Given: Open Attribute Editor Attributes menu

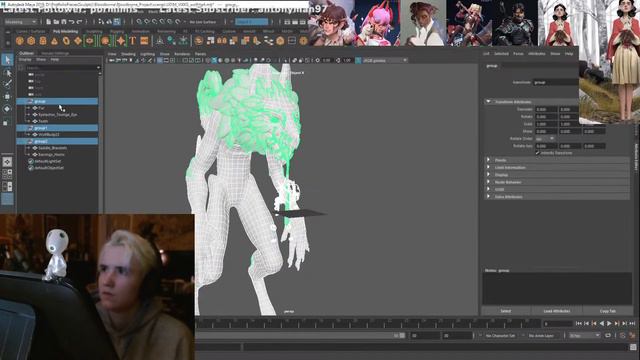Looking at the screenshot, I should 536,54.
